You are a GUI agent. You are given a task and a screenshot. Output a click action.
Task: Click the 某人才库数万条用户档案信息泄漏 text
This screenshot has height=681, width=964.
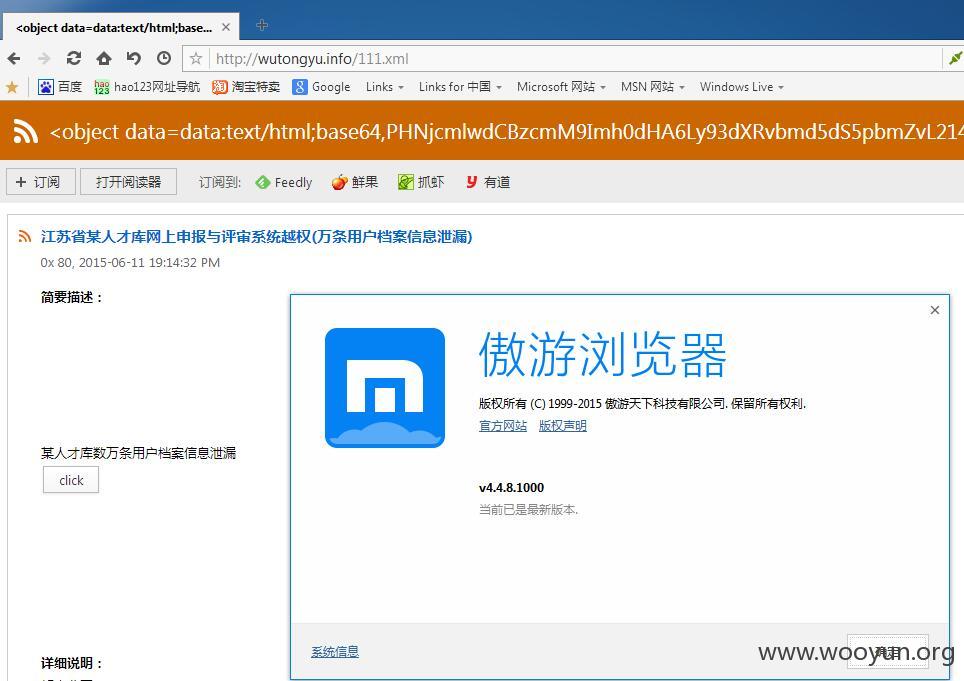point(138,453)
